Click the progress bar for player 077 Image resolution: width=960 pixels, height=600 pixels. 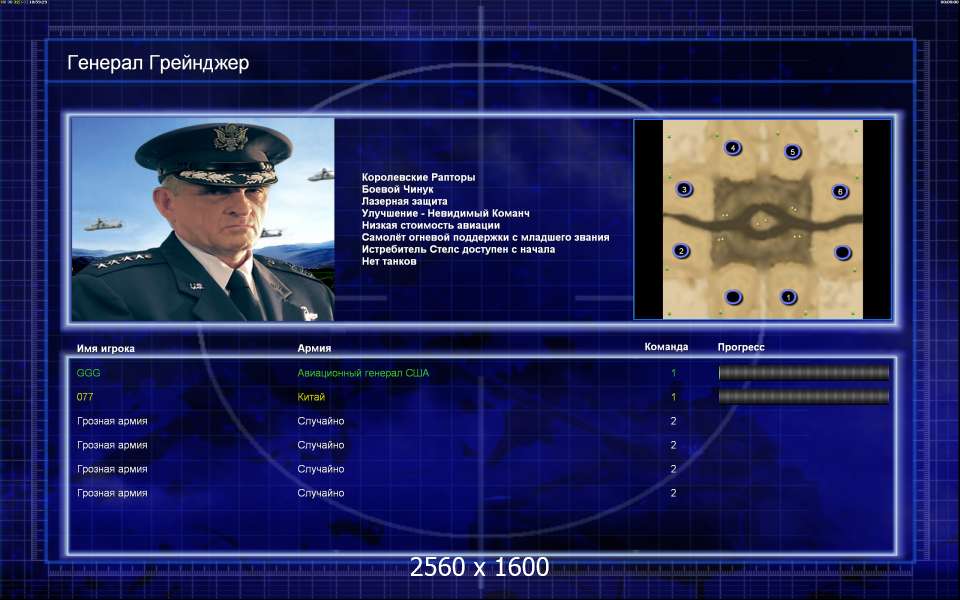(803, 397)
